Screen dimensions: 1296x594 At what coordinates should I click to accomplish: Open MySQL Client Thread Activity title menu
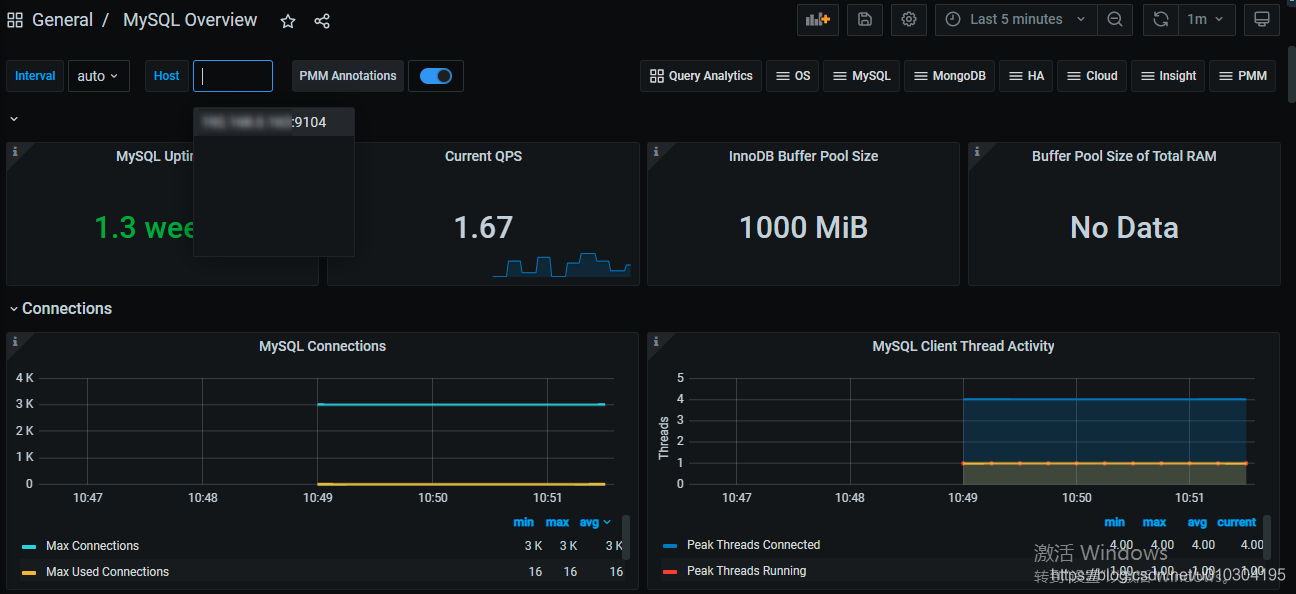point(963,346)
